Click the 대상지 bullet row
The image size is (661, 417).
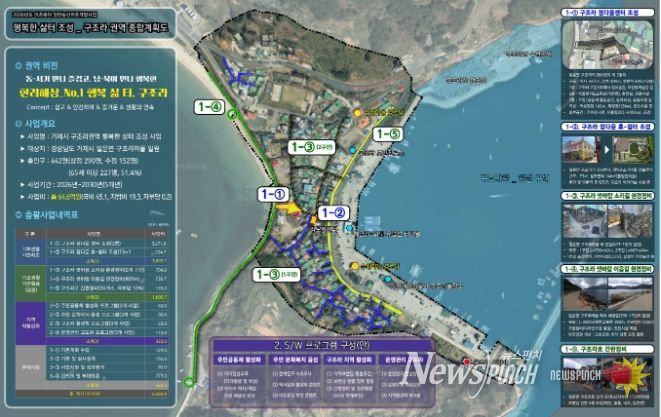click(89, 148)
